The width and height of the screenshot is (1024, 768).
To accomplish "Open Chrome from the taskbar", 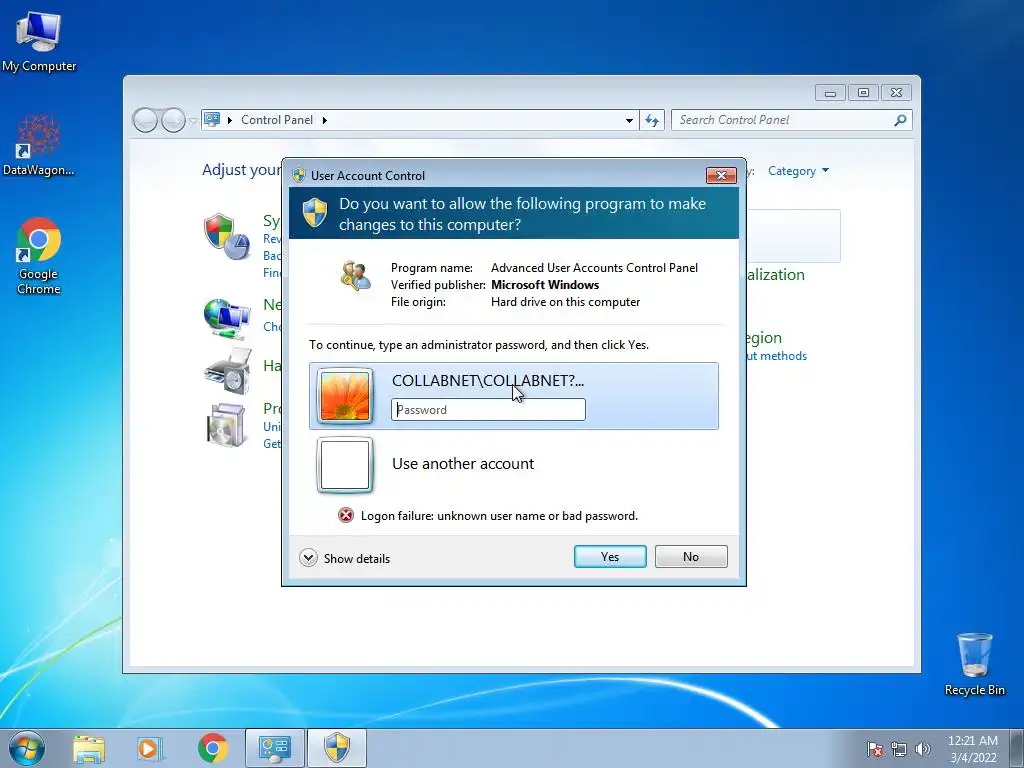I will pyautogui.click(x=212, y=749).
